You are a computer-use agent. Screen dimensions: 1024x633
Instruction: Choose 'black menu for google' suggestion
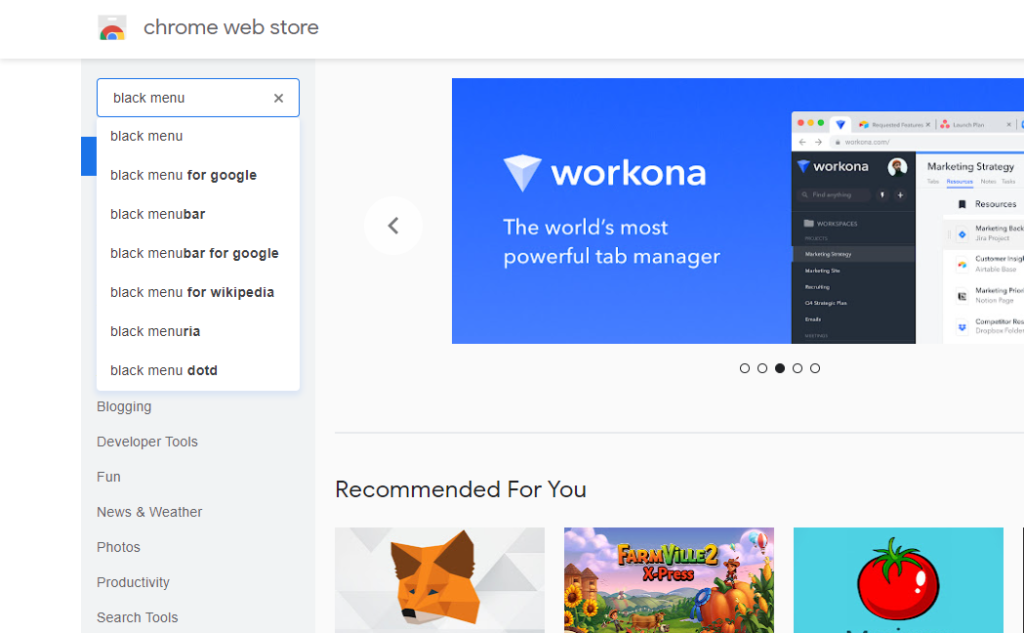[x=183, y=175]
